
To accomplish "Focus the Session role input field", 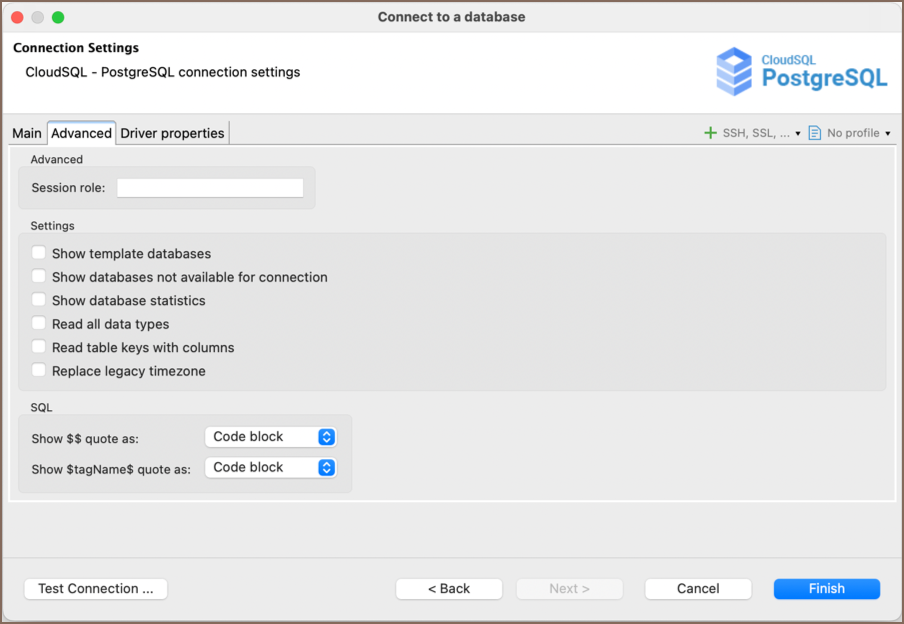I will (210, 188).
